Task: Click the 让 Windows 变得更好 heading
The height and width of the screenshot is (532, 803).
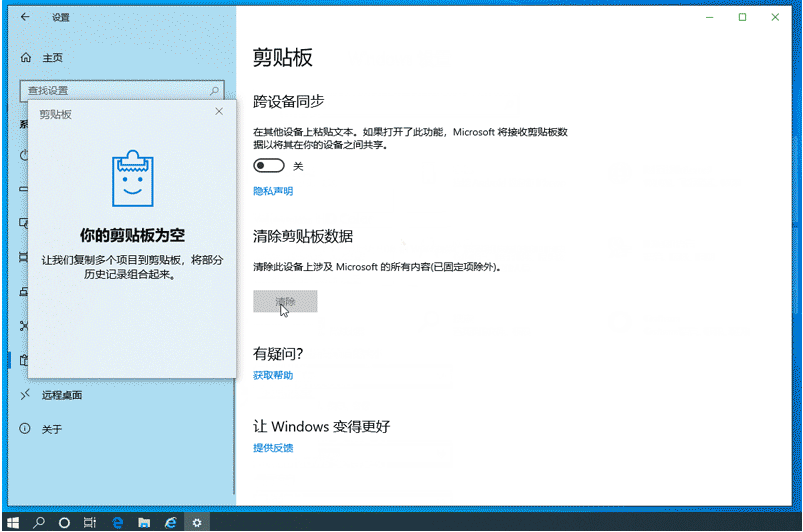Action: click(x=322, y=426)
